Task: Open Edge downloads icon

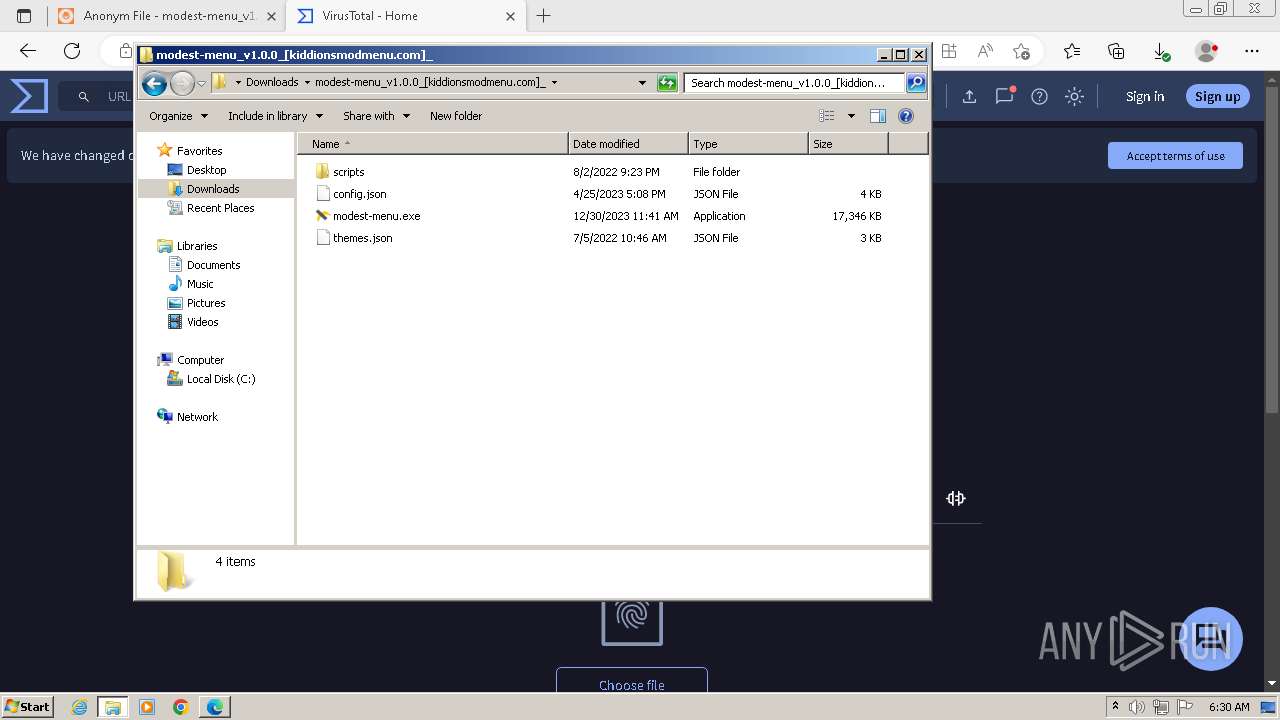Action: coord(1161,51)
